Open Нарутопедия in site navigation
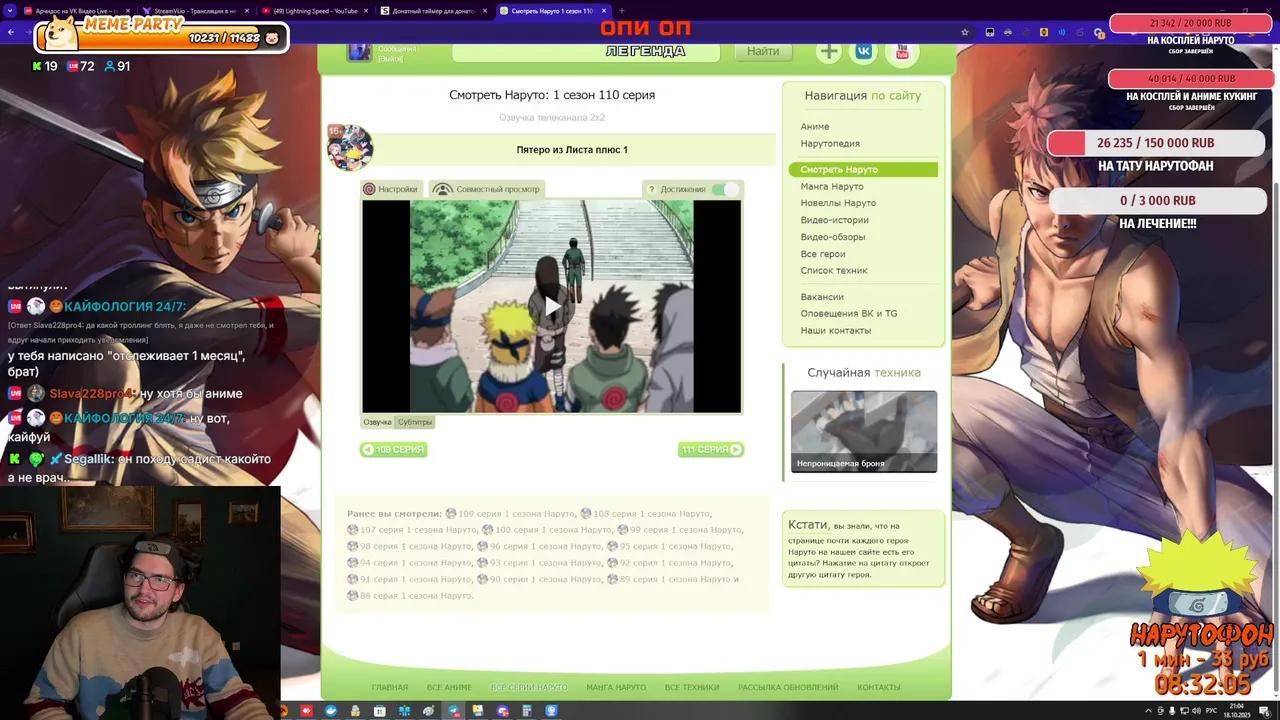This screenshot has height=720, width=1280. 830,144
